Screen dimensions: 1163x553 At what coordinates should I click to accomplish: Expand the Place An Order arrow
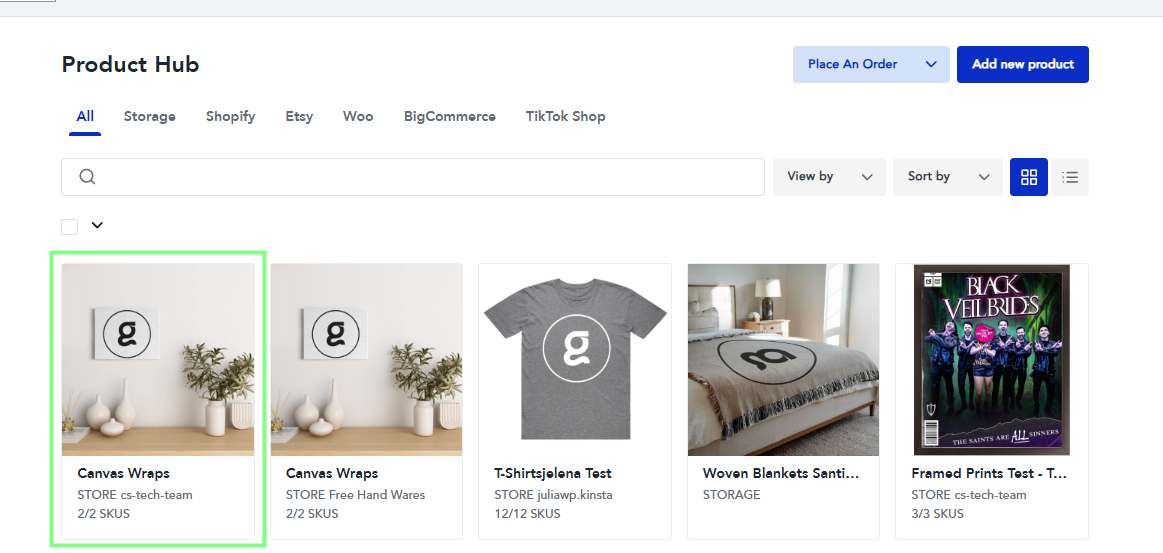(x=931, y=64)
